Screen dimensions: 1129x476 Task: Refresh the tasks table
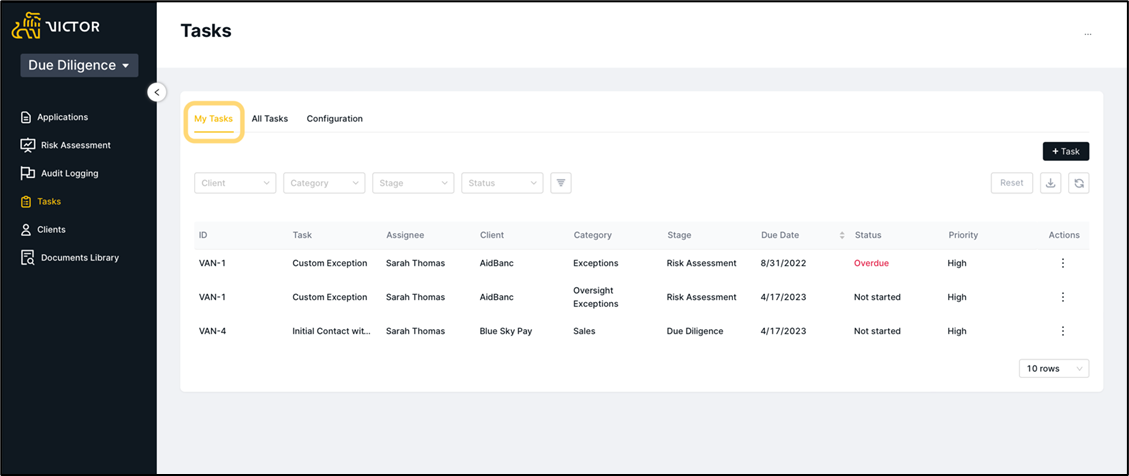click(x=1079, y=183)
